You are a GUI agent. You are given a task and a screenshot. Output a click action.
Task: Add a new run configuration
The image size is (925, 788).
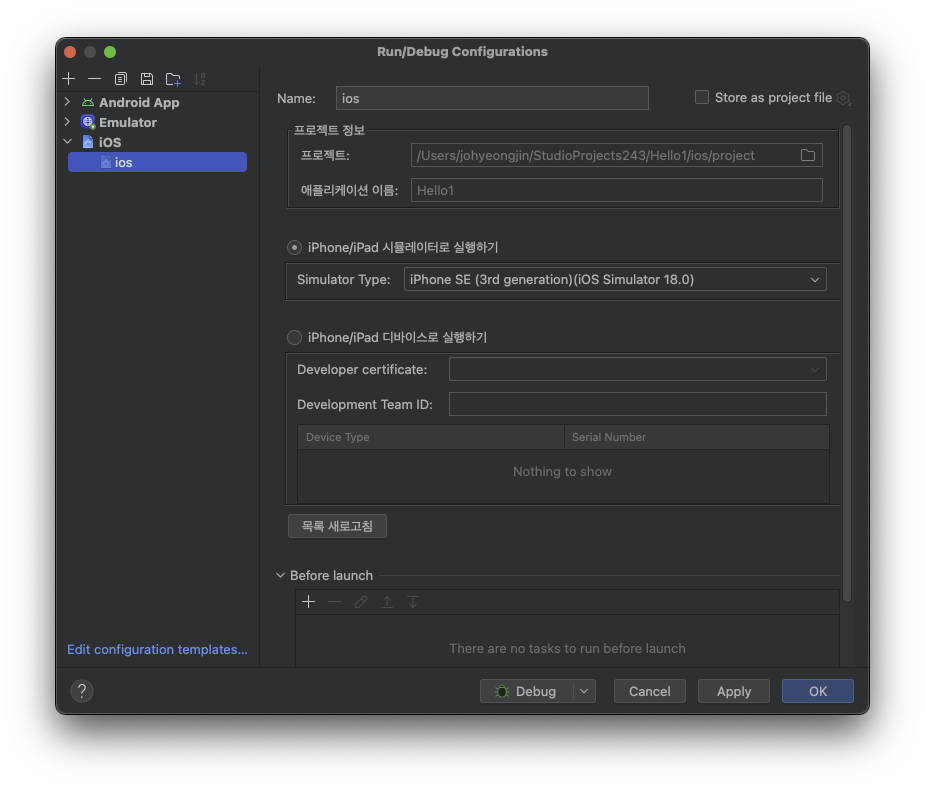click(x=68, y=78)
